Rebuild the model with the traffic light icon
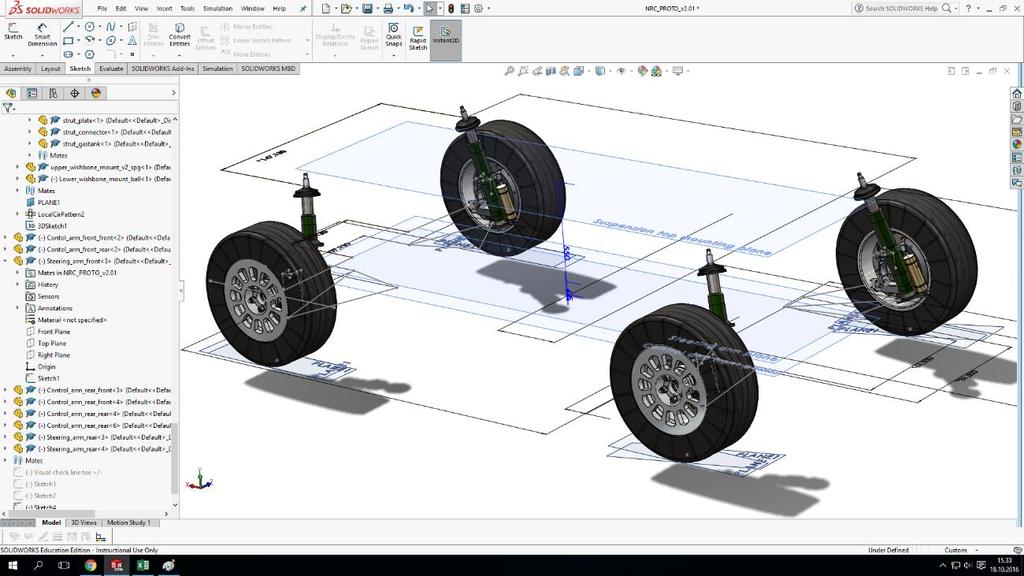This screenshot has height=576, width=1024. click(451, 8)
